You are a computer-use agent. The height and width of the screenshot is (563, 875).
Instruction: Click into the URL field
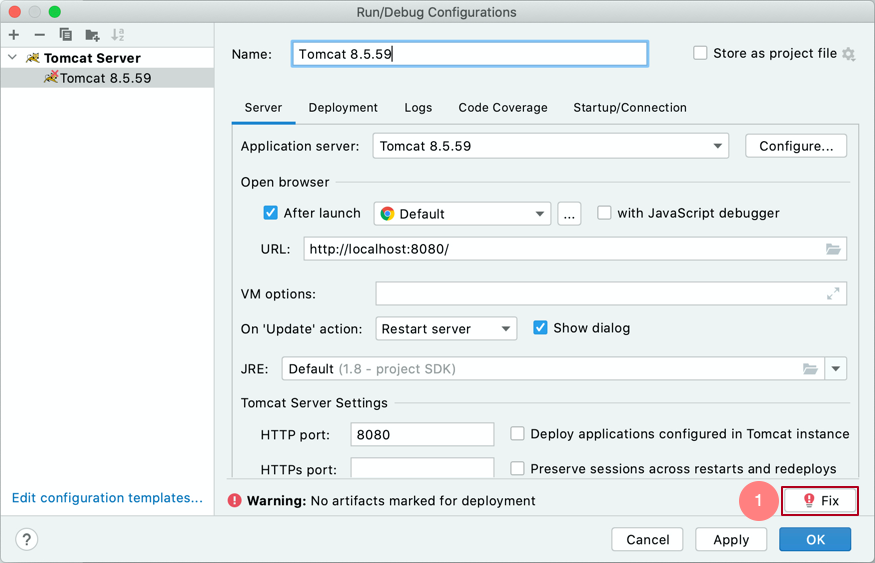tap(575, 249)
